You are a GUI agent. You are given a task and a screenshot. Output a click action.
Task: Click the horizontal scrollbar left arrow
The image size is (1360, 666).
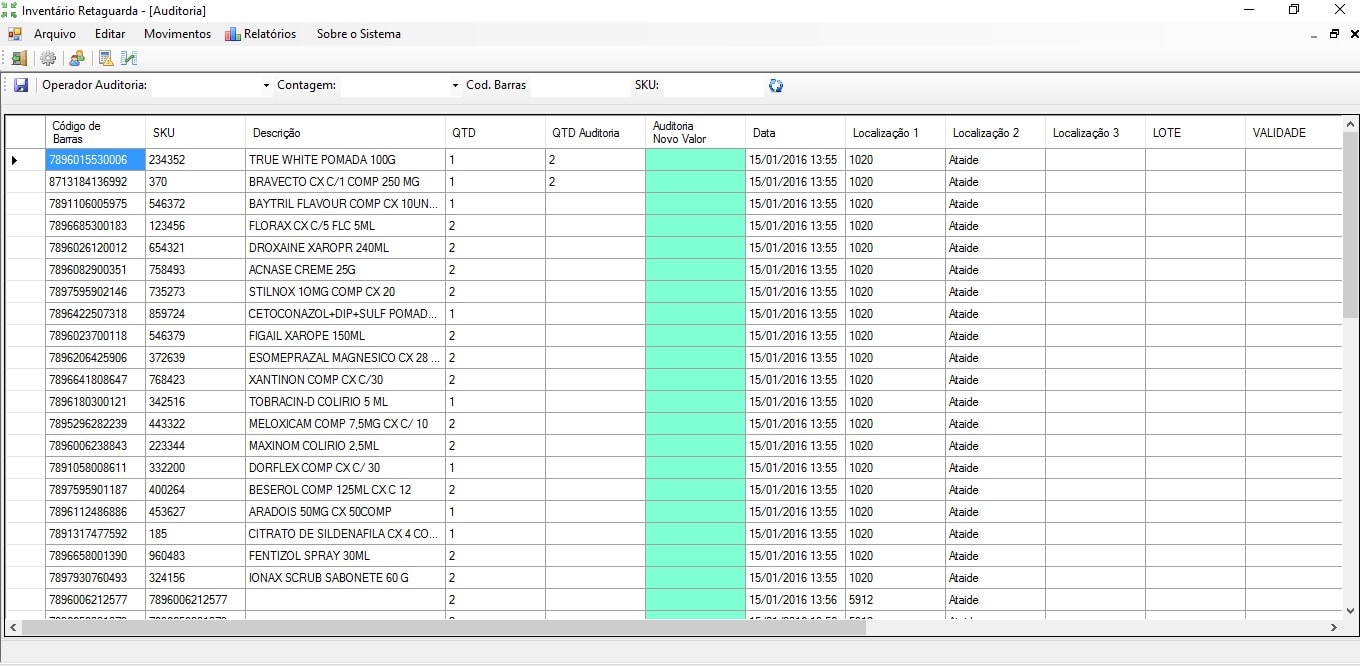coord(13,628)
